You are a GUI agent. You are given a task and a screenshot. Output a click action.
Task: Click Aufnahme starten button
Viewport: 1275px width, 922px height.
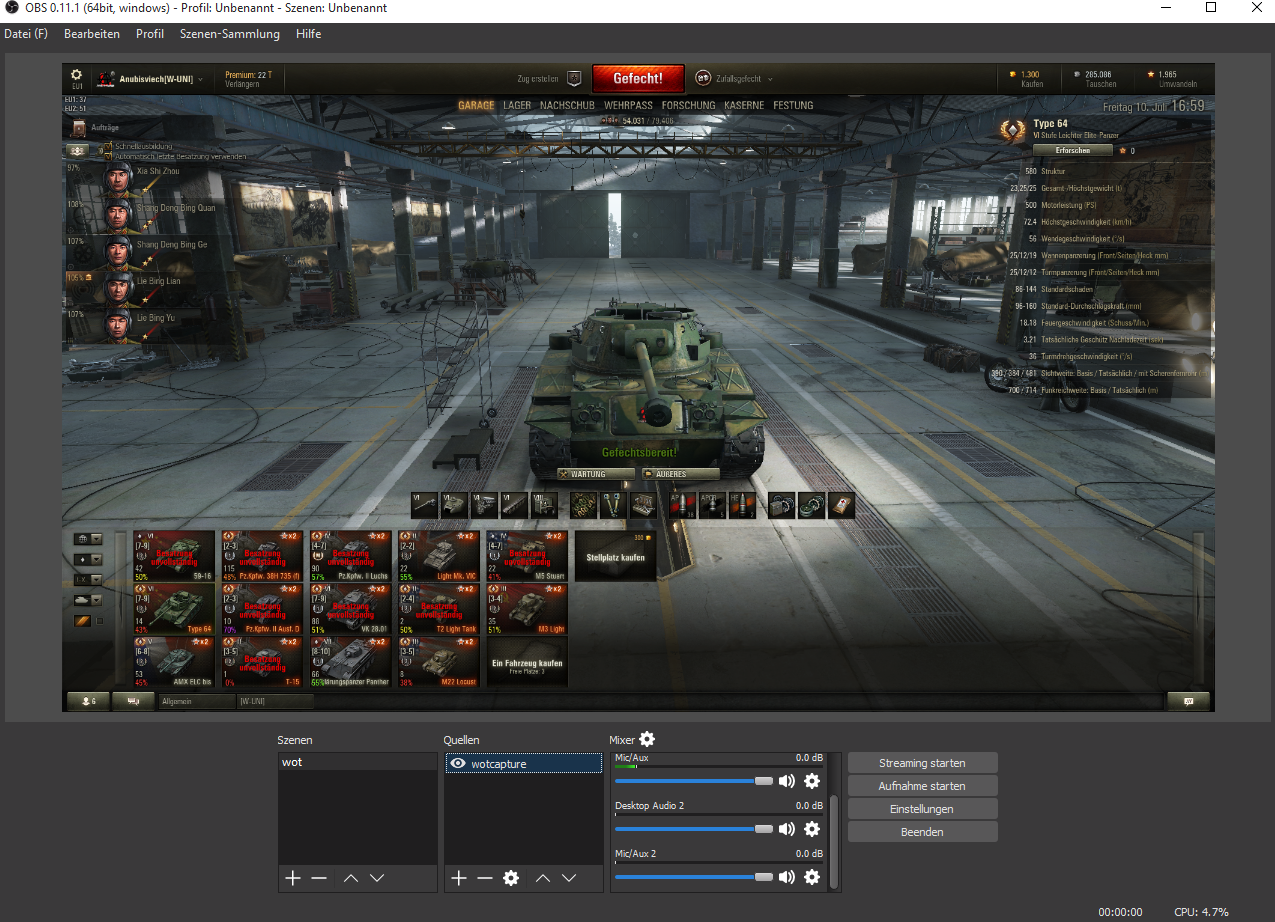point(922,786)
